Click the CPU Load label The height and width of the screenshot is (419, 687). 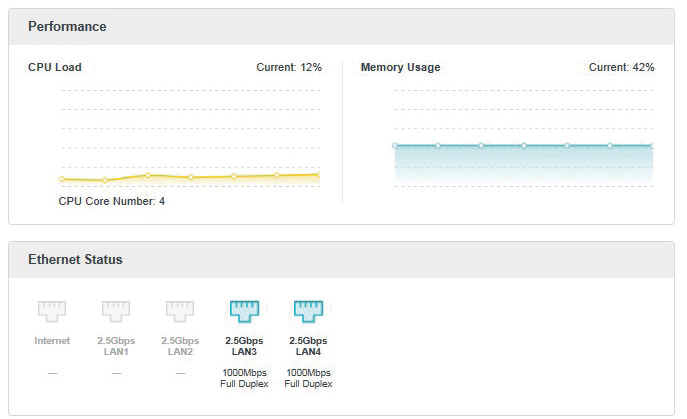[x=55, y=67]
